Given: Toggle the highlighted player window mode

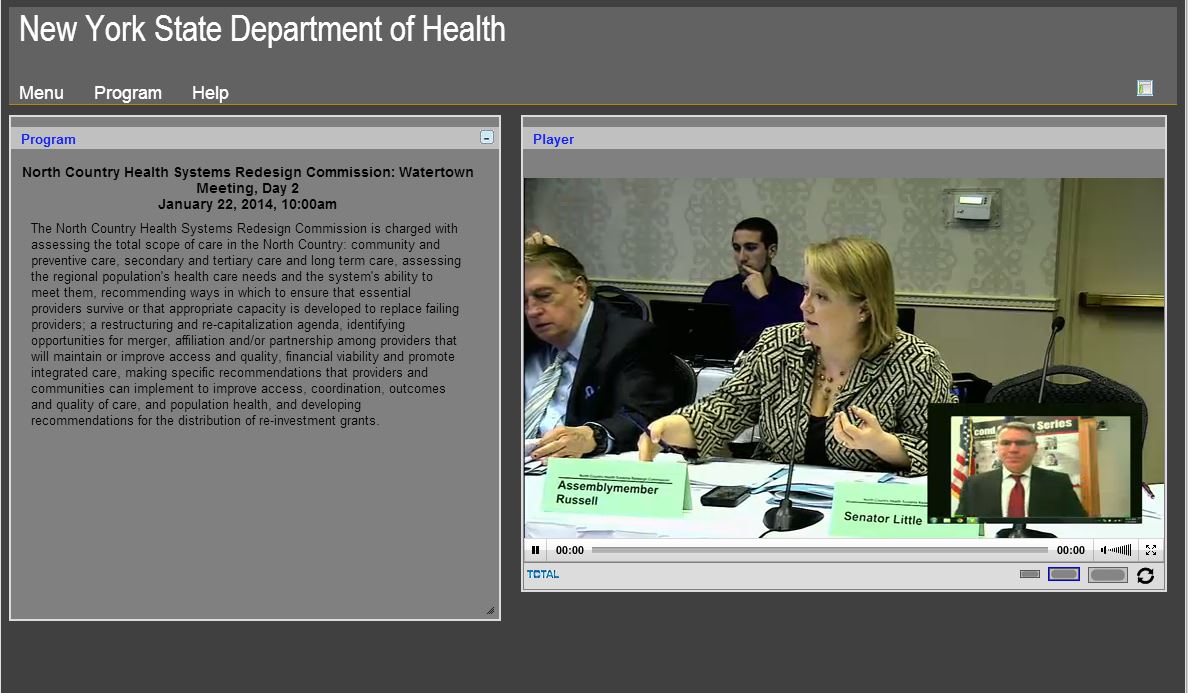Looking at the screenshot, I should [x=1064, y=574].
